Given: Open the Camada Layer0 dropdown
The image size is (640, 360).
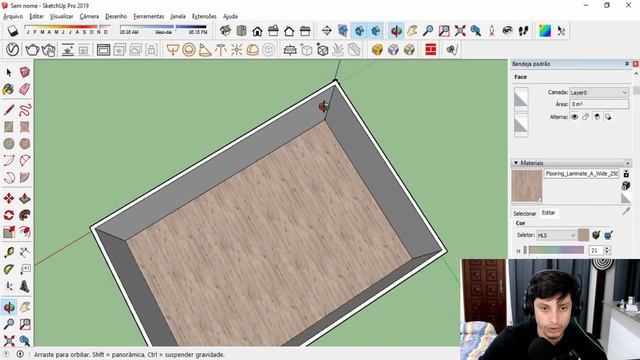Looking at the screenshot, I should (599, 93).
